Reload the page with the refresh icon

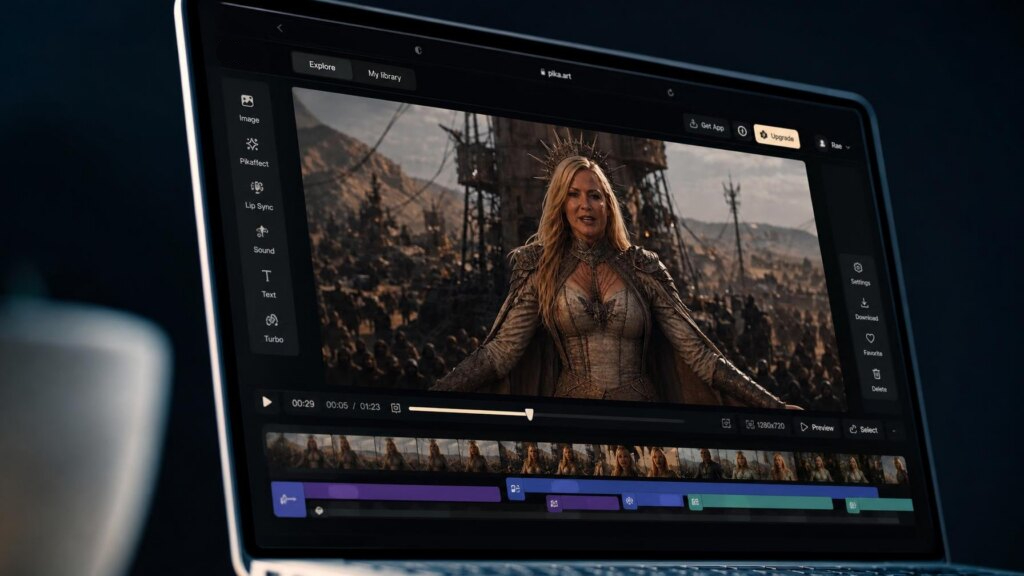[671, 93]
